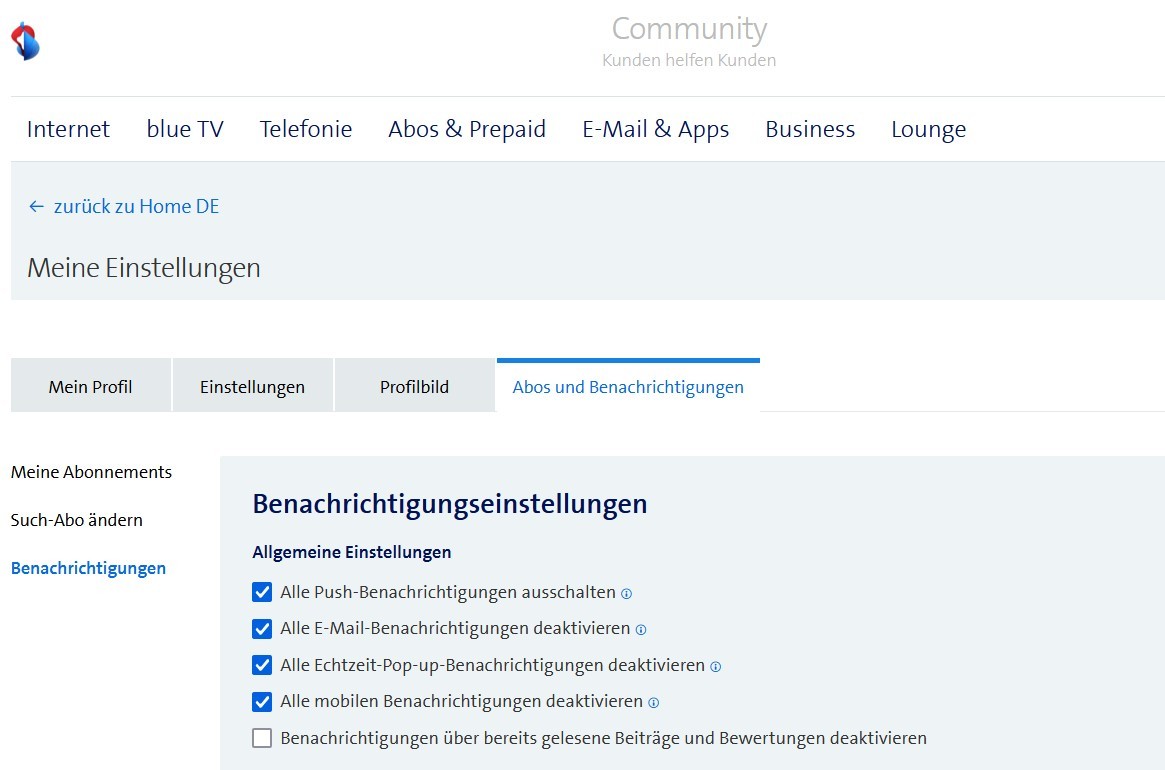This screenshot has height=770, width=1165.
Task: Toggle Alle mobilen Benachrichtigungen deaktivieren checkbox
Action: coord(262,702)
